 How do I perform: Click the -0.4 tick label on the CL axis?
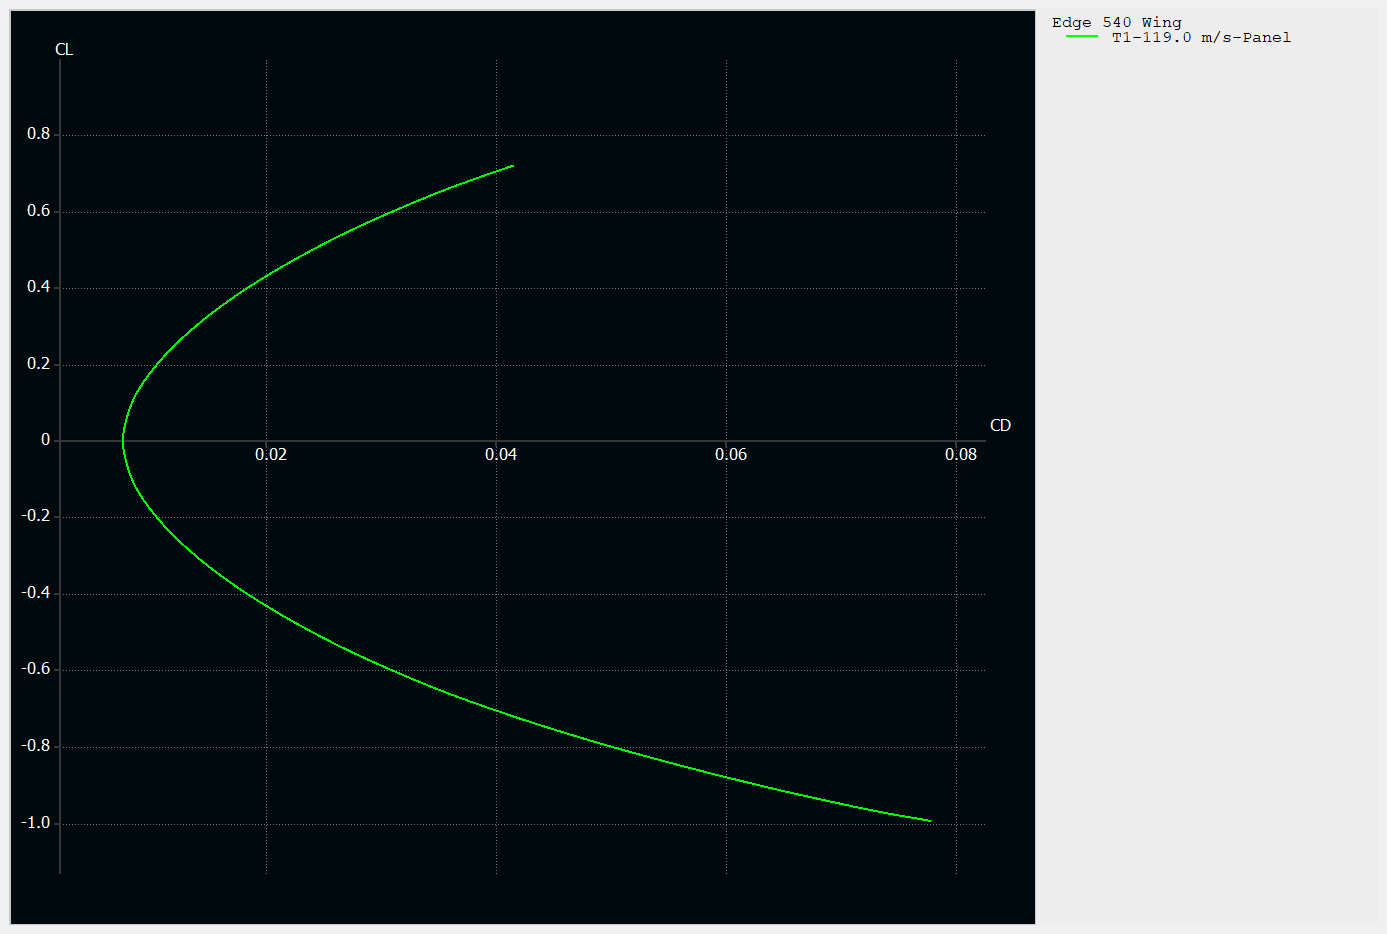tap(36, 592)
